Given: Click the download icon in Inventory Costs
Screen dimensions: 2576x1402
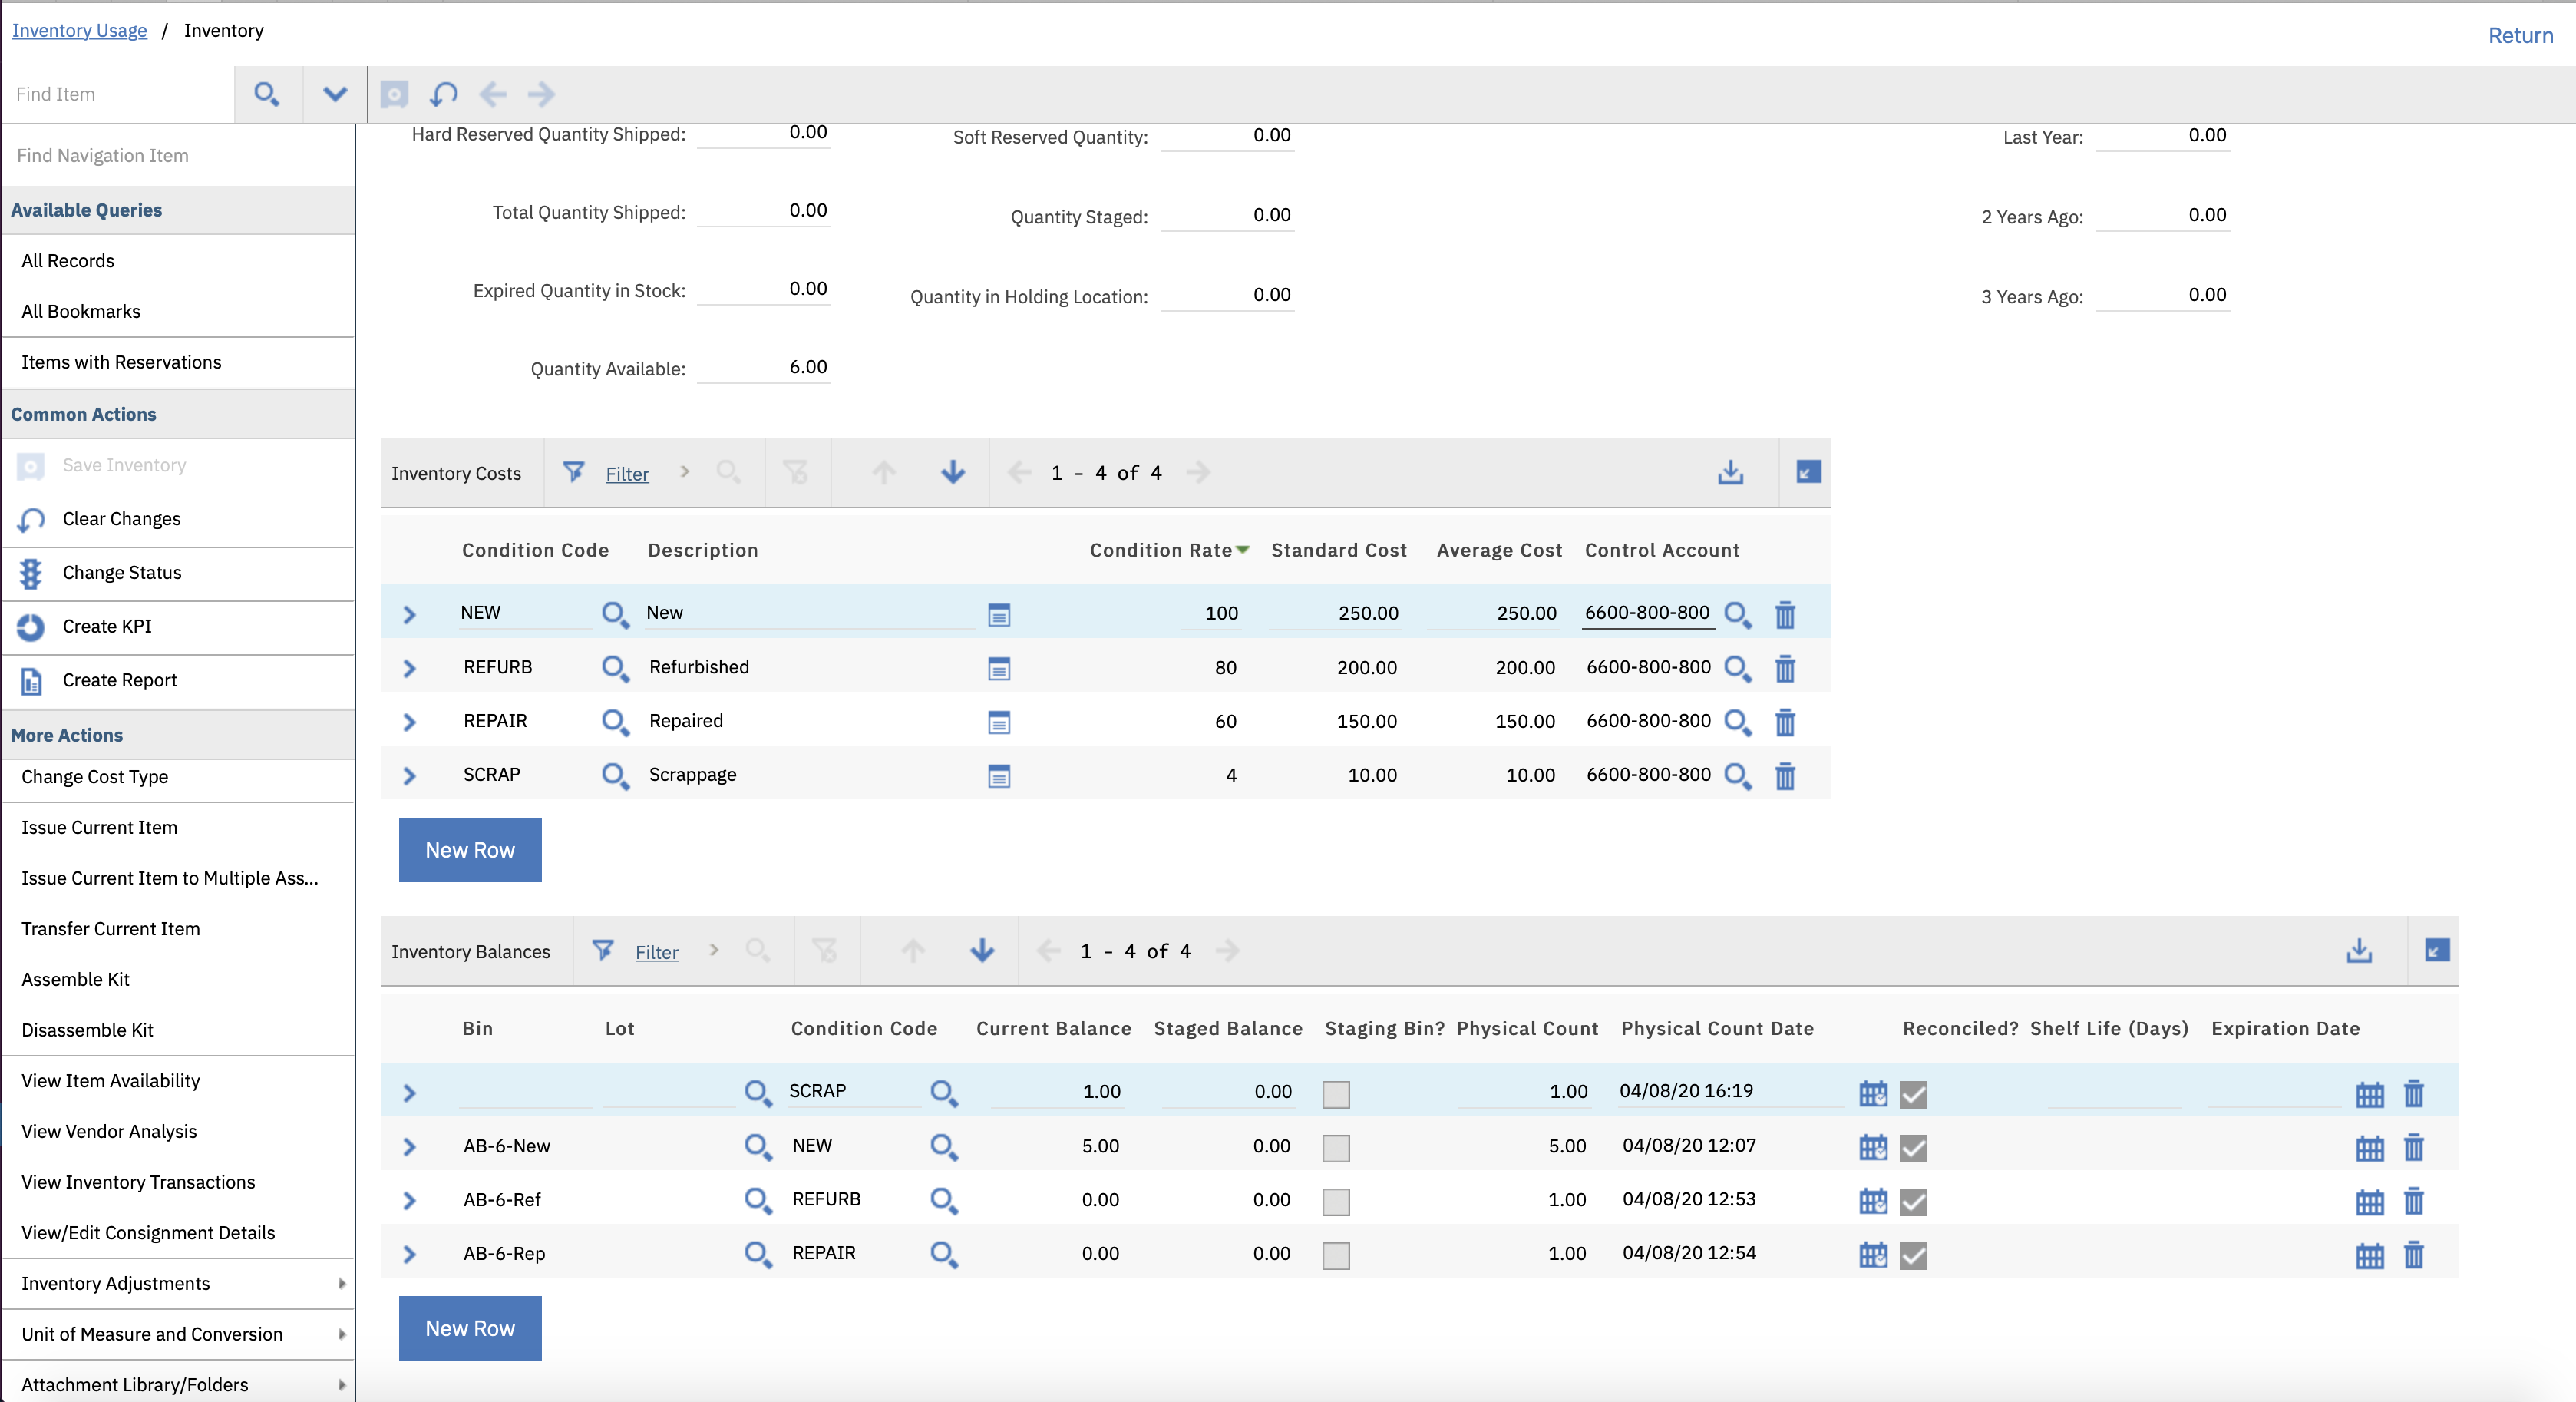Looking at the screenshot, I should pos(1730,473).
